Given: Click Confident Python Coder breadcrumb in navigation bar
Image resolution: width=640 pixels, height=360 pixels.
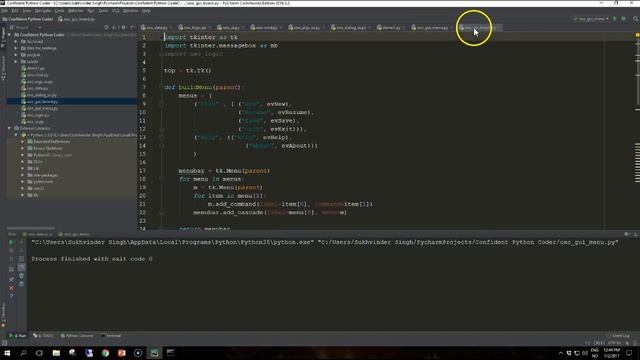Looking at the screenshot, I should [28, 19].
